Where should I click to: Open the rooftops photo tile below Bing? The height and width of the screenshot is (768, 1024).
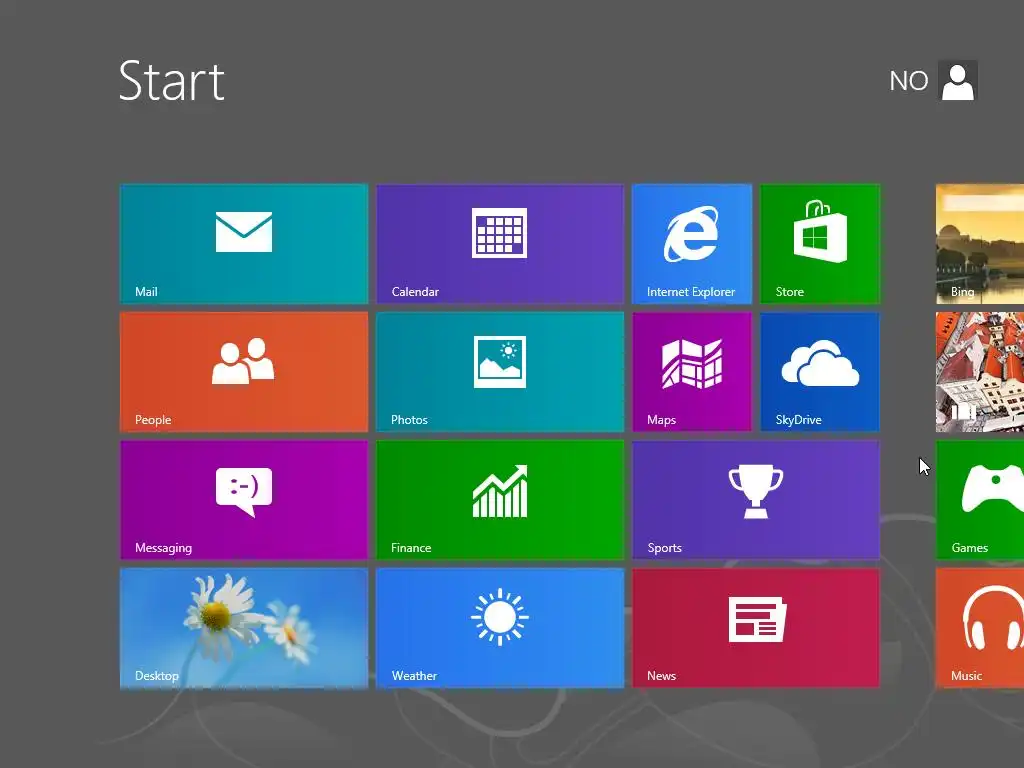980,372
